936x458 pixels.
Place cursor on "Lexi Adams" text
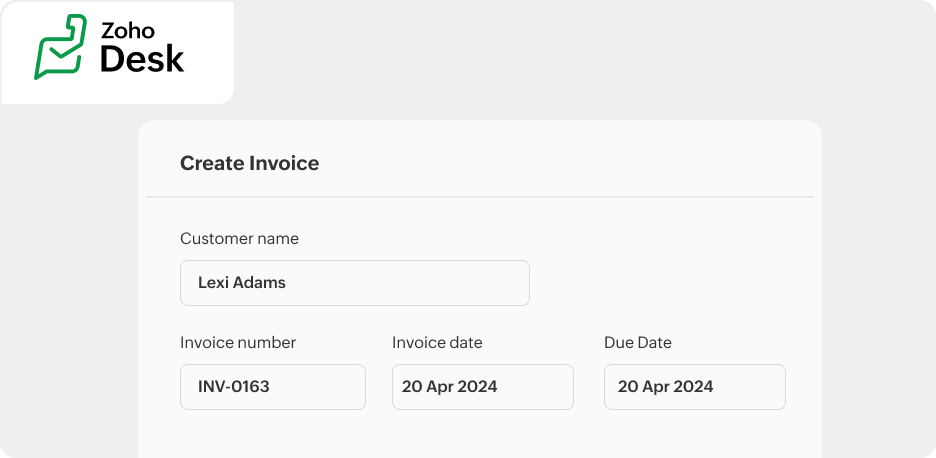[x=242, y=283]
